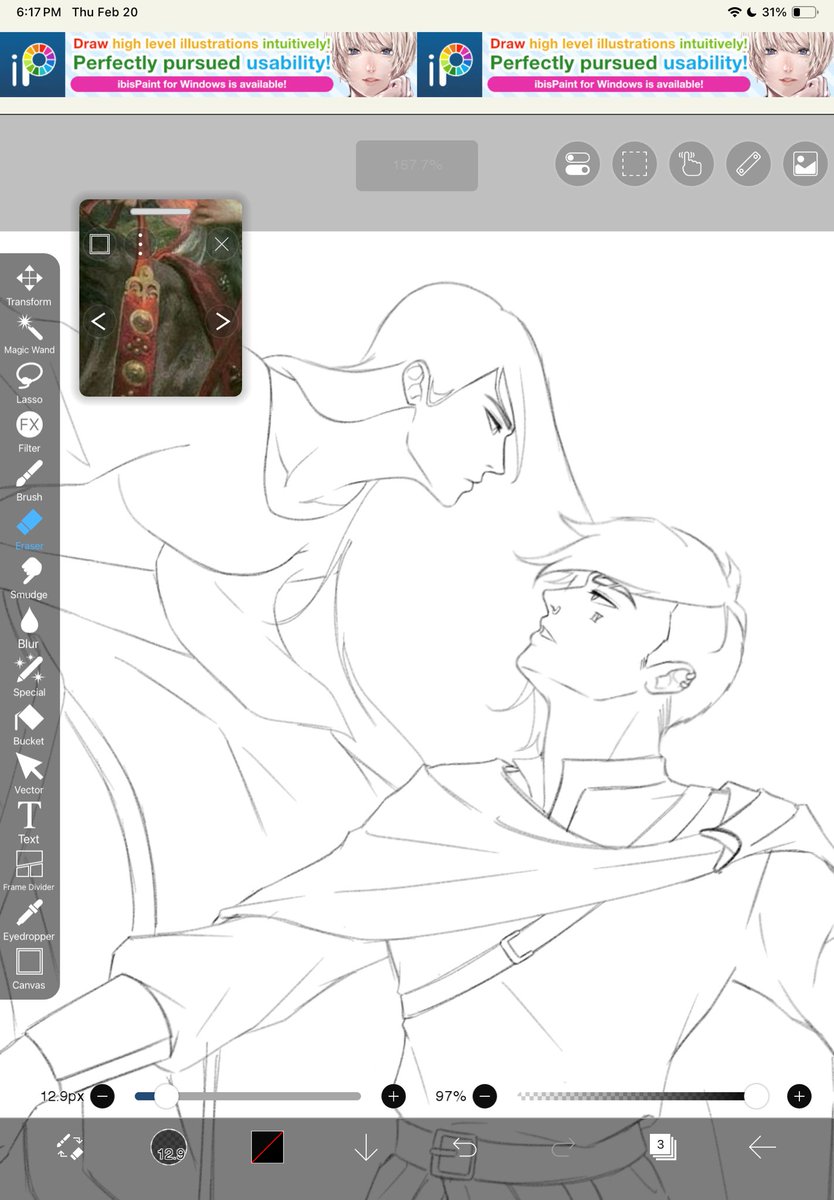
Task: Increase opacity with plus button
Action: point(799,1096)
